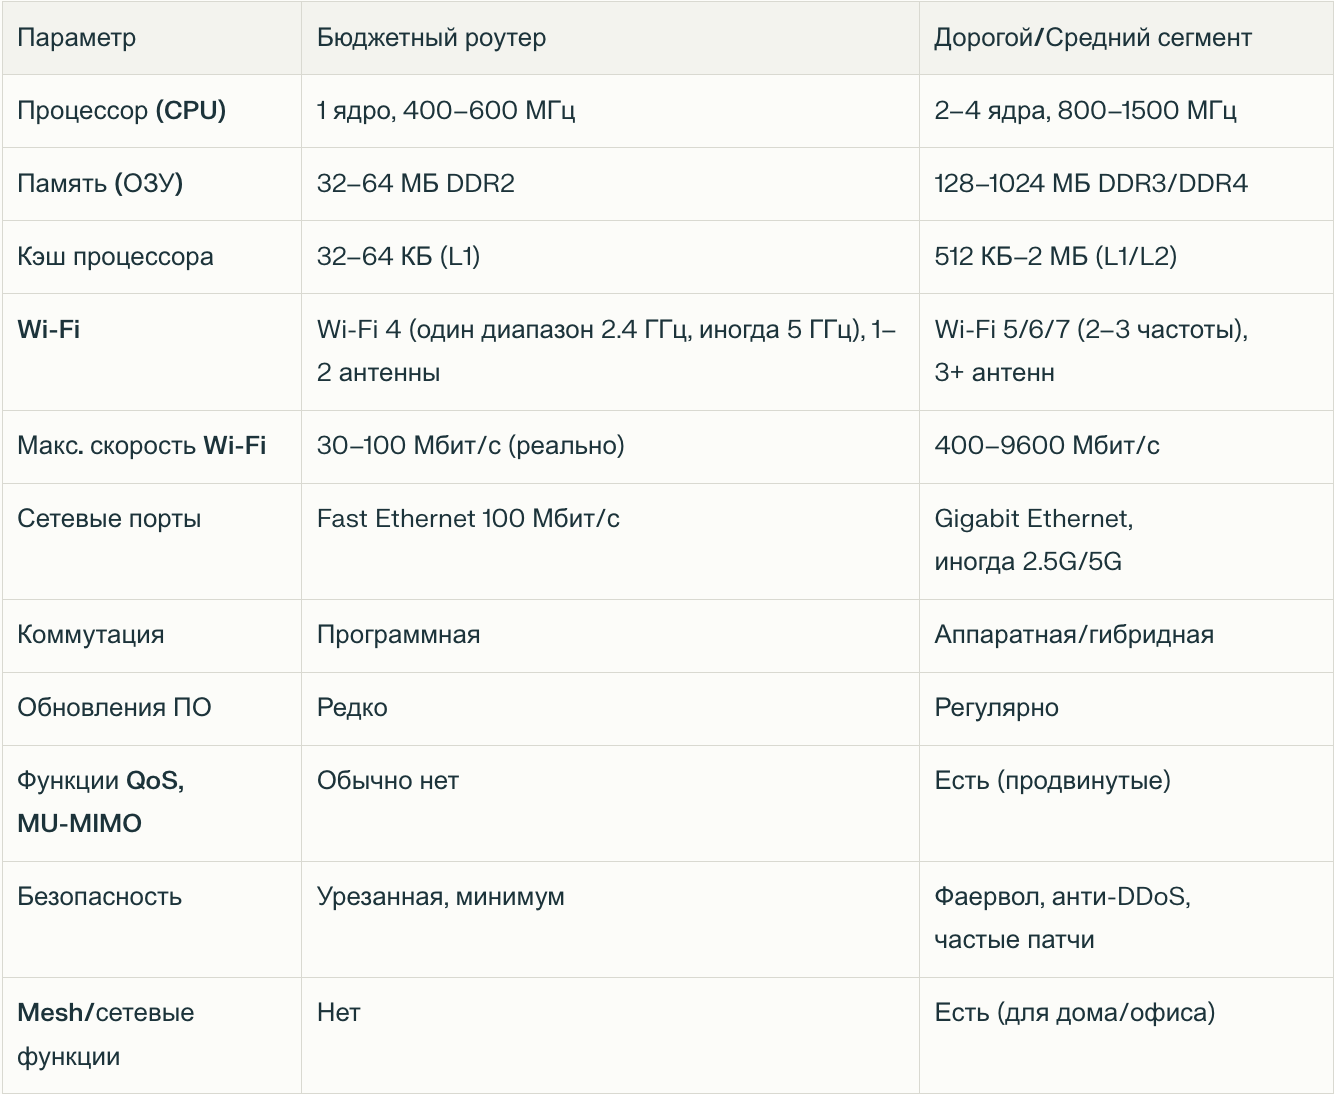Click the "1 ядро, 400–600 МГц" cell

tap(445, 111)
